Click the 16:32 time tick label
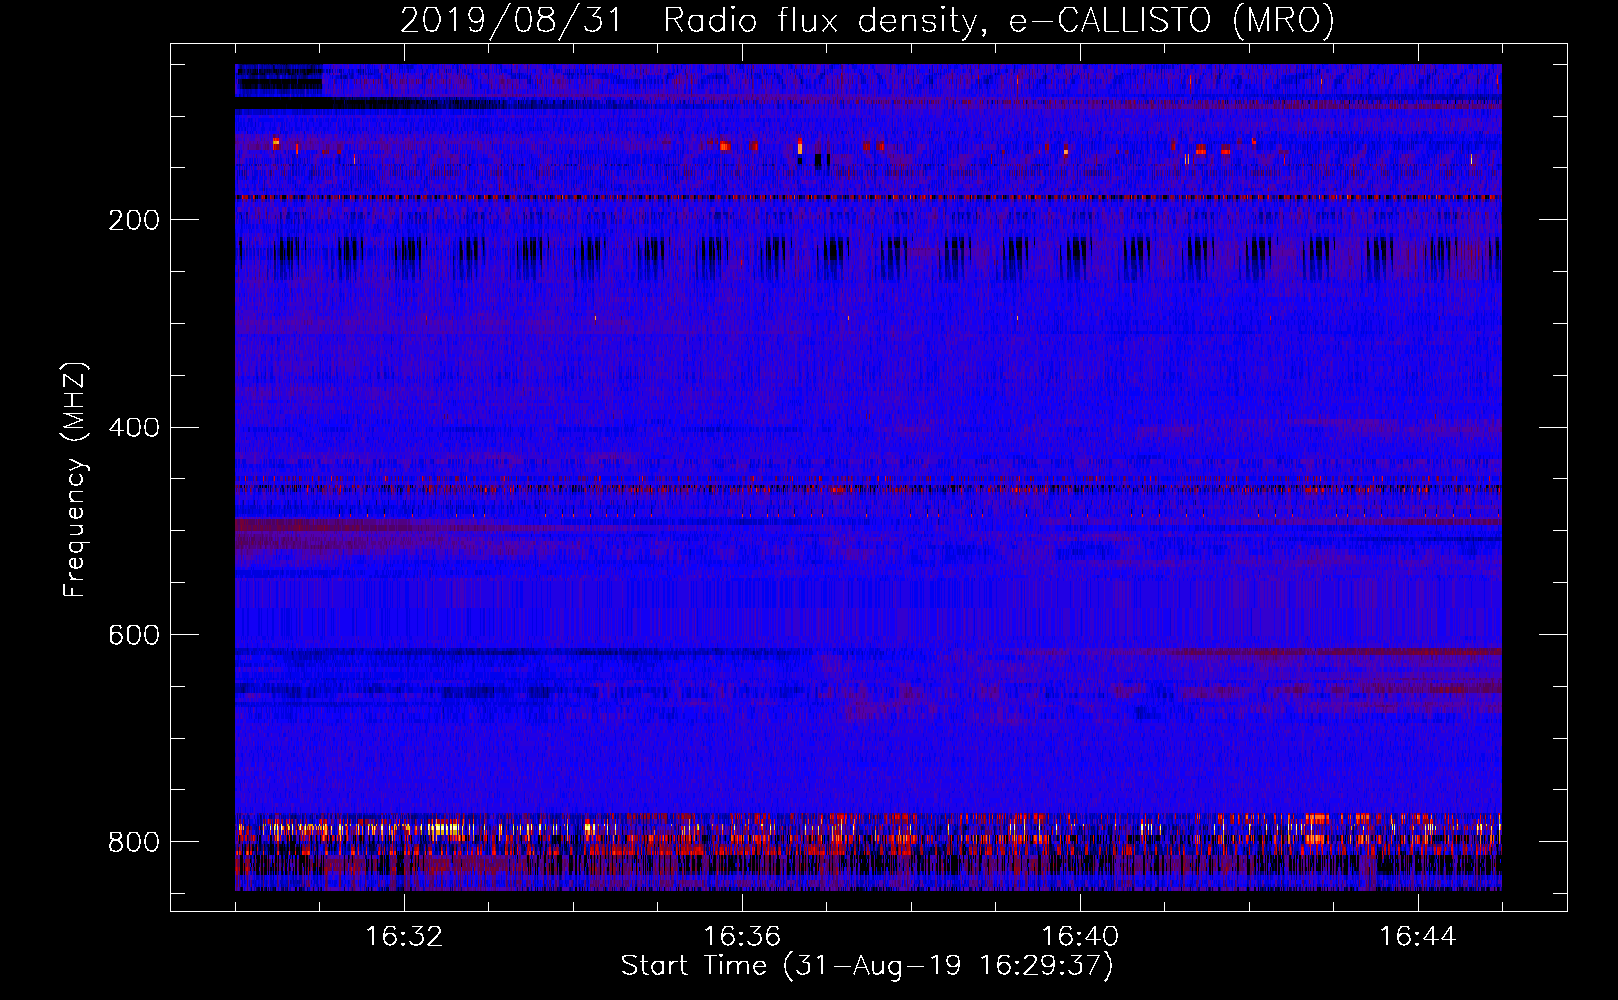1618x1000 pixels. (404, 937)
